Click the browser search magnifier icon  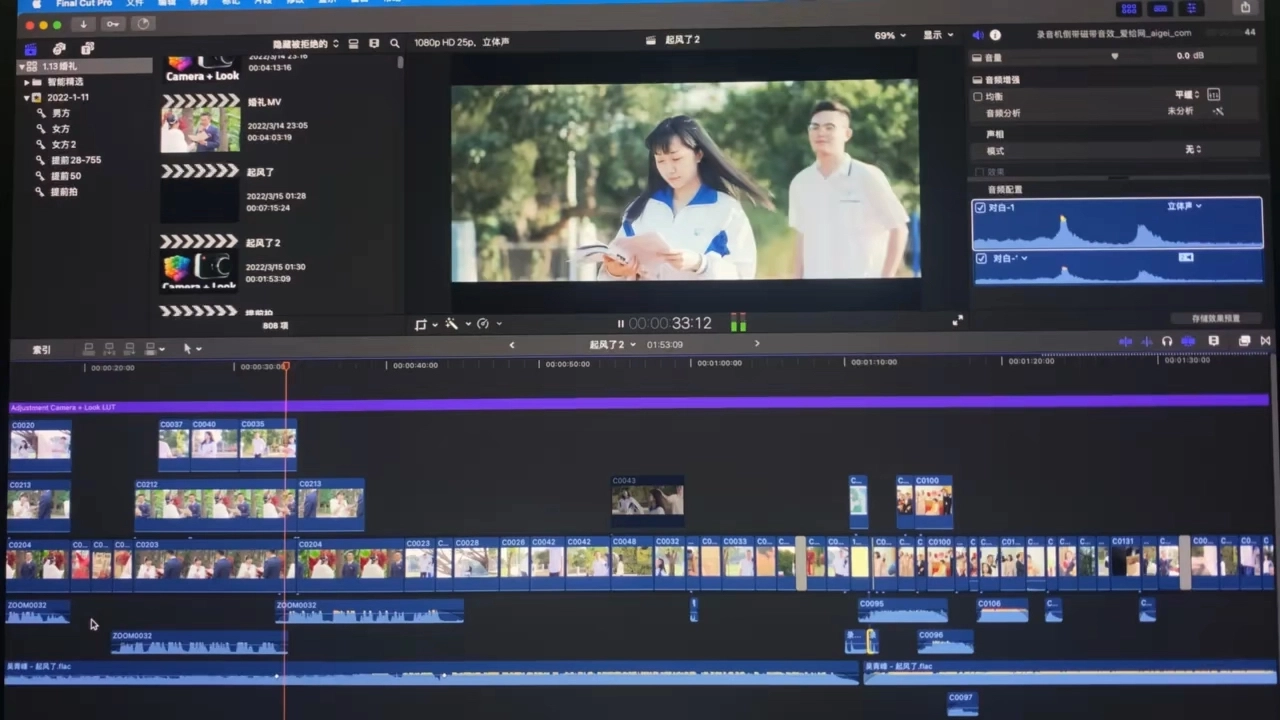[x=395, y=44]
